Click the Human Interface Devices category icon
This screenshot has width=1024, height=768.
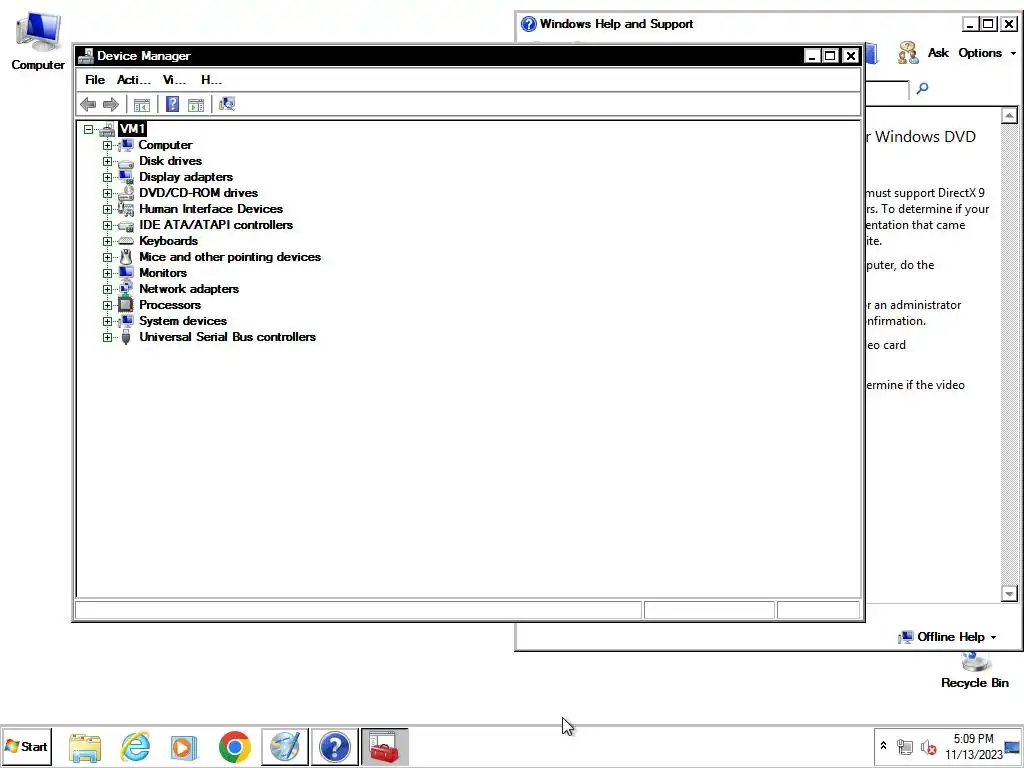click(126, 209)
